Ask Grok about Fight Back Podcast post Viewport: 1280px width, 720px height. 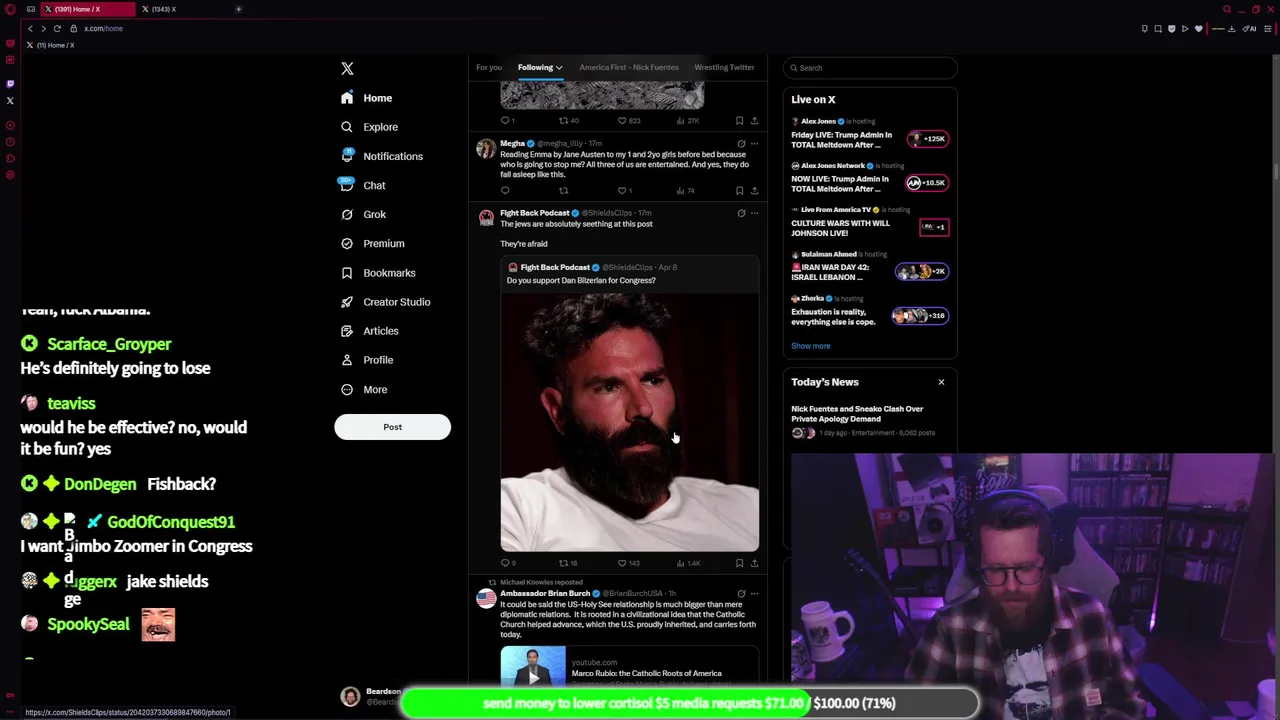[x=741, y=213]
